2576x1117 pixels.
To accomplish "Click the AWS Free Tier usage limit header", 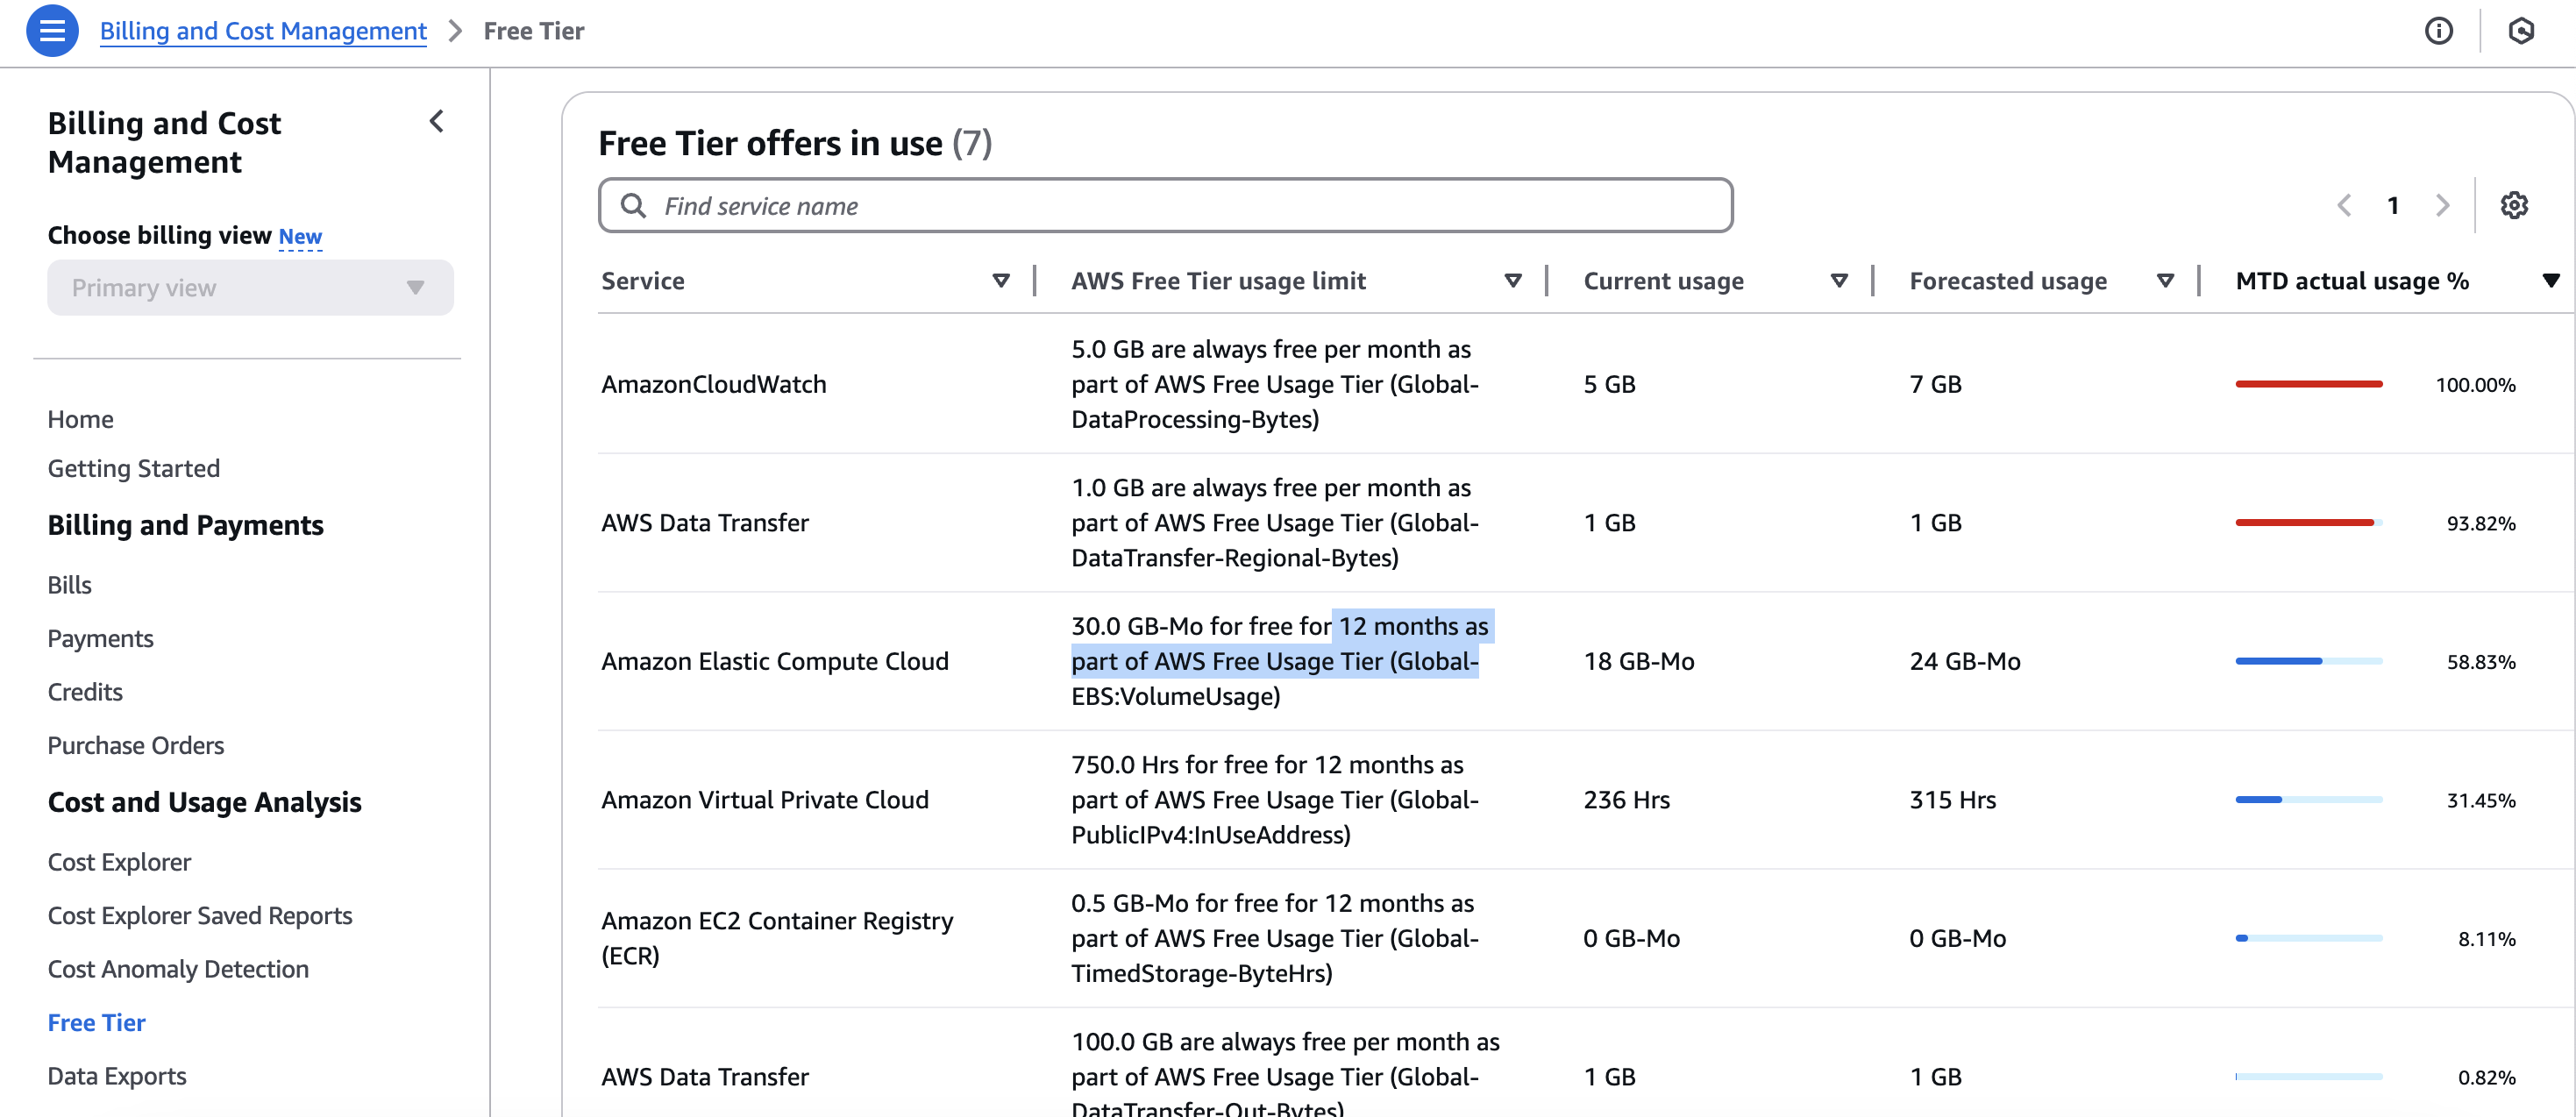I will 1218,281.
